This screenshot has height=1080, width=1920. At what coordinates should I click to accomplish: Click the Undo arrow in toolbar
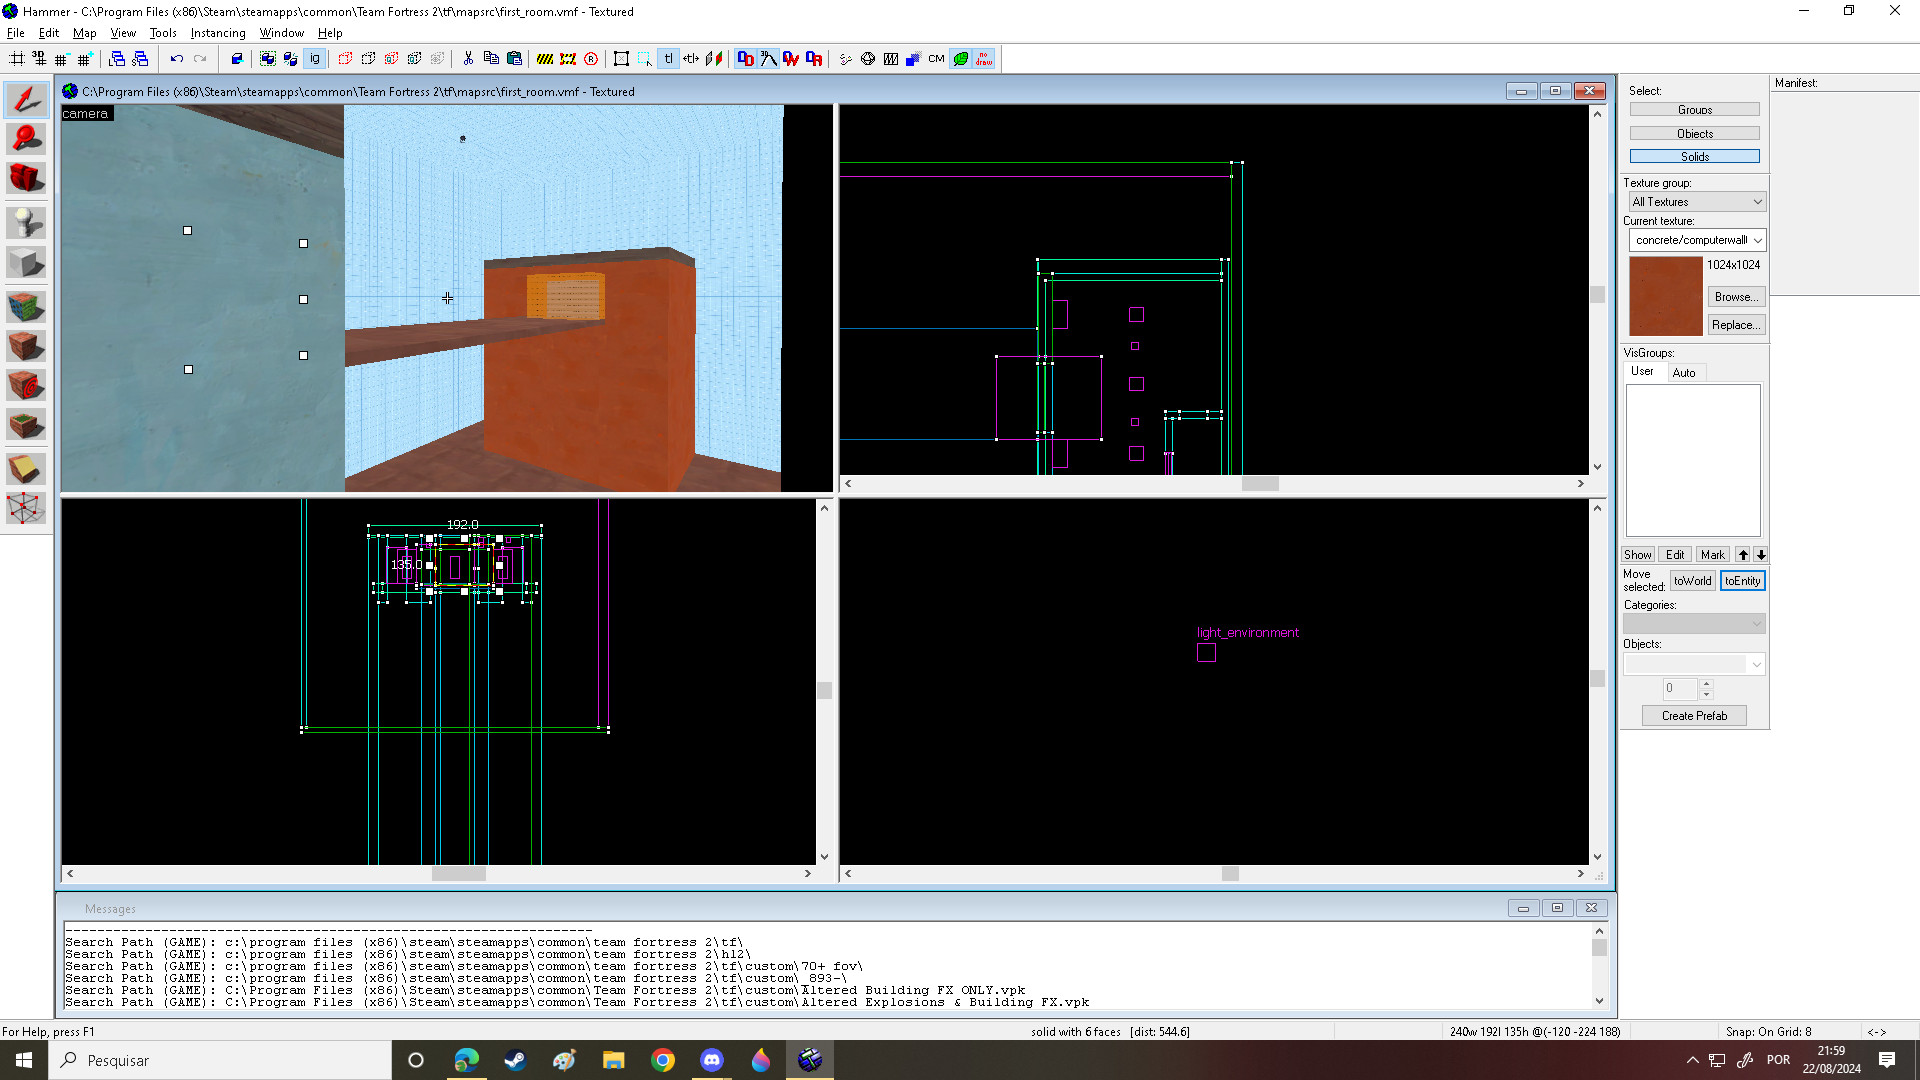176,59
